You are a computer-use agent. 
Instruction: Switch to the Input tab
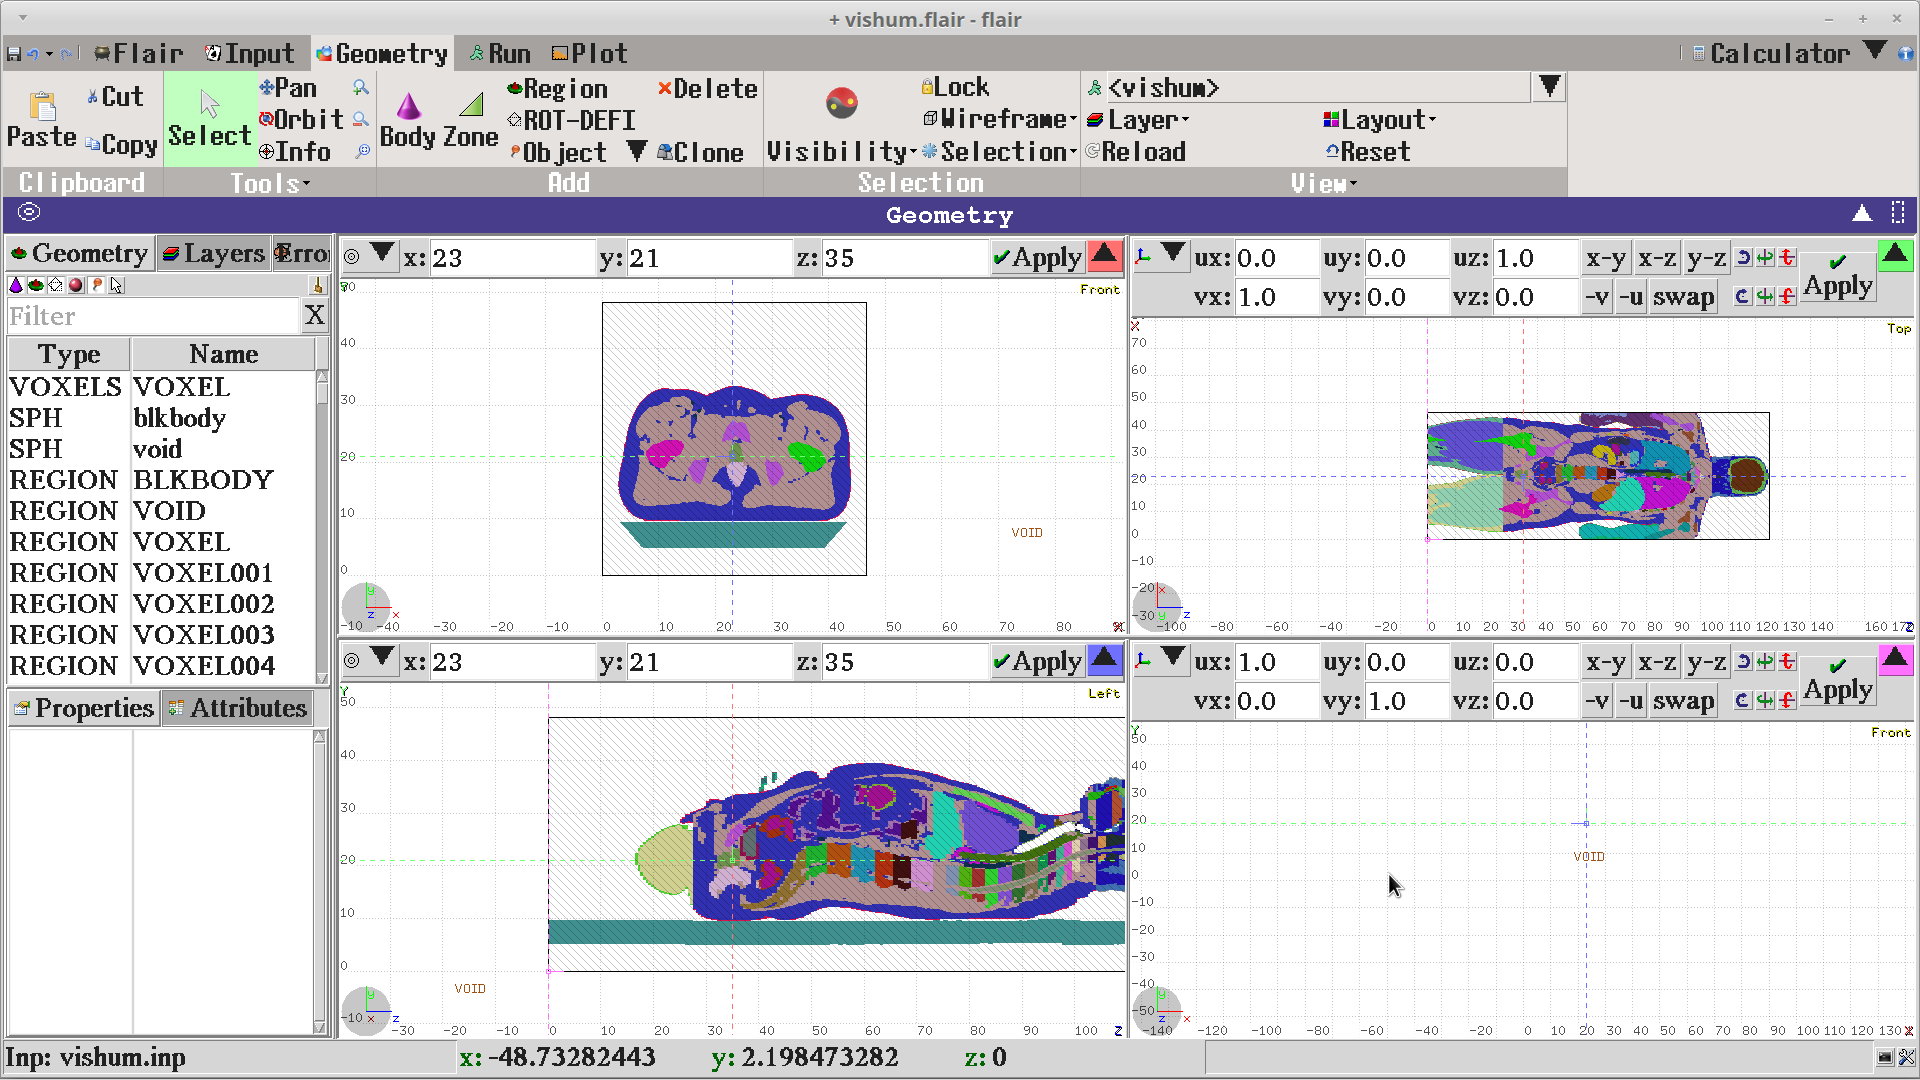click(x=250, y=54)
